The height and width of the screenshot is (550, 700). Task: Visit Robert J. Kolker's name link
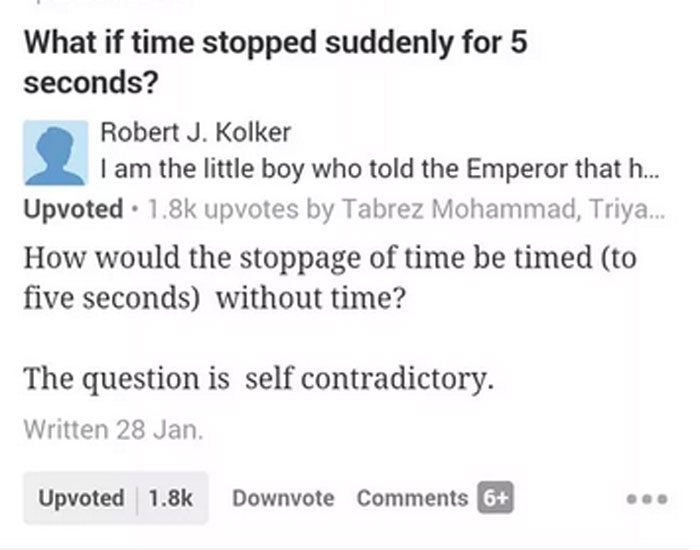pyautogui.click(x=196, y=133)
